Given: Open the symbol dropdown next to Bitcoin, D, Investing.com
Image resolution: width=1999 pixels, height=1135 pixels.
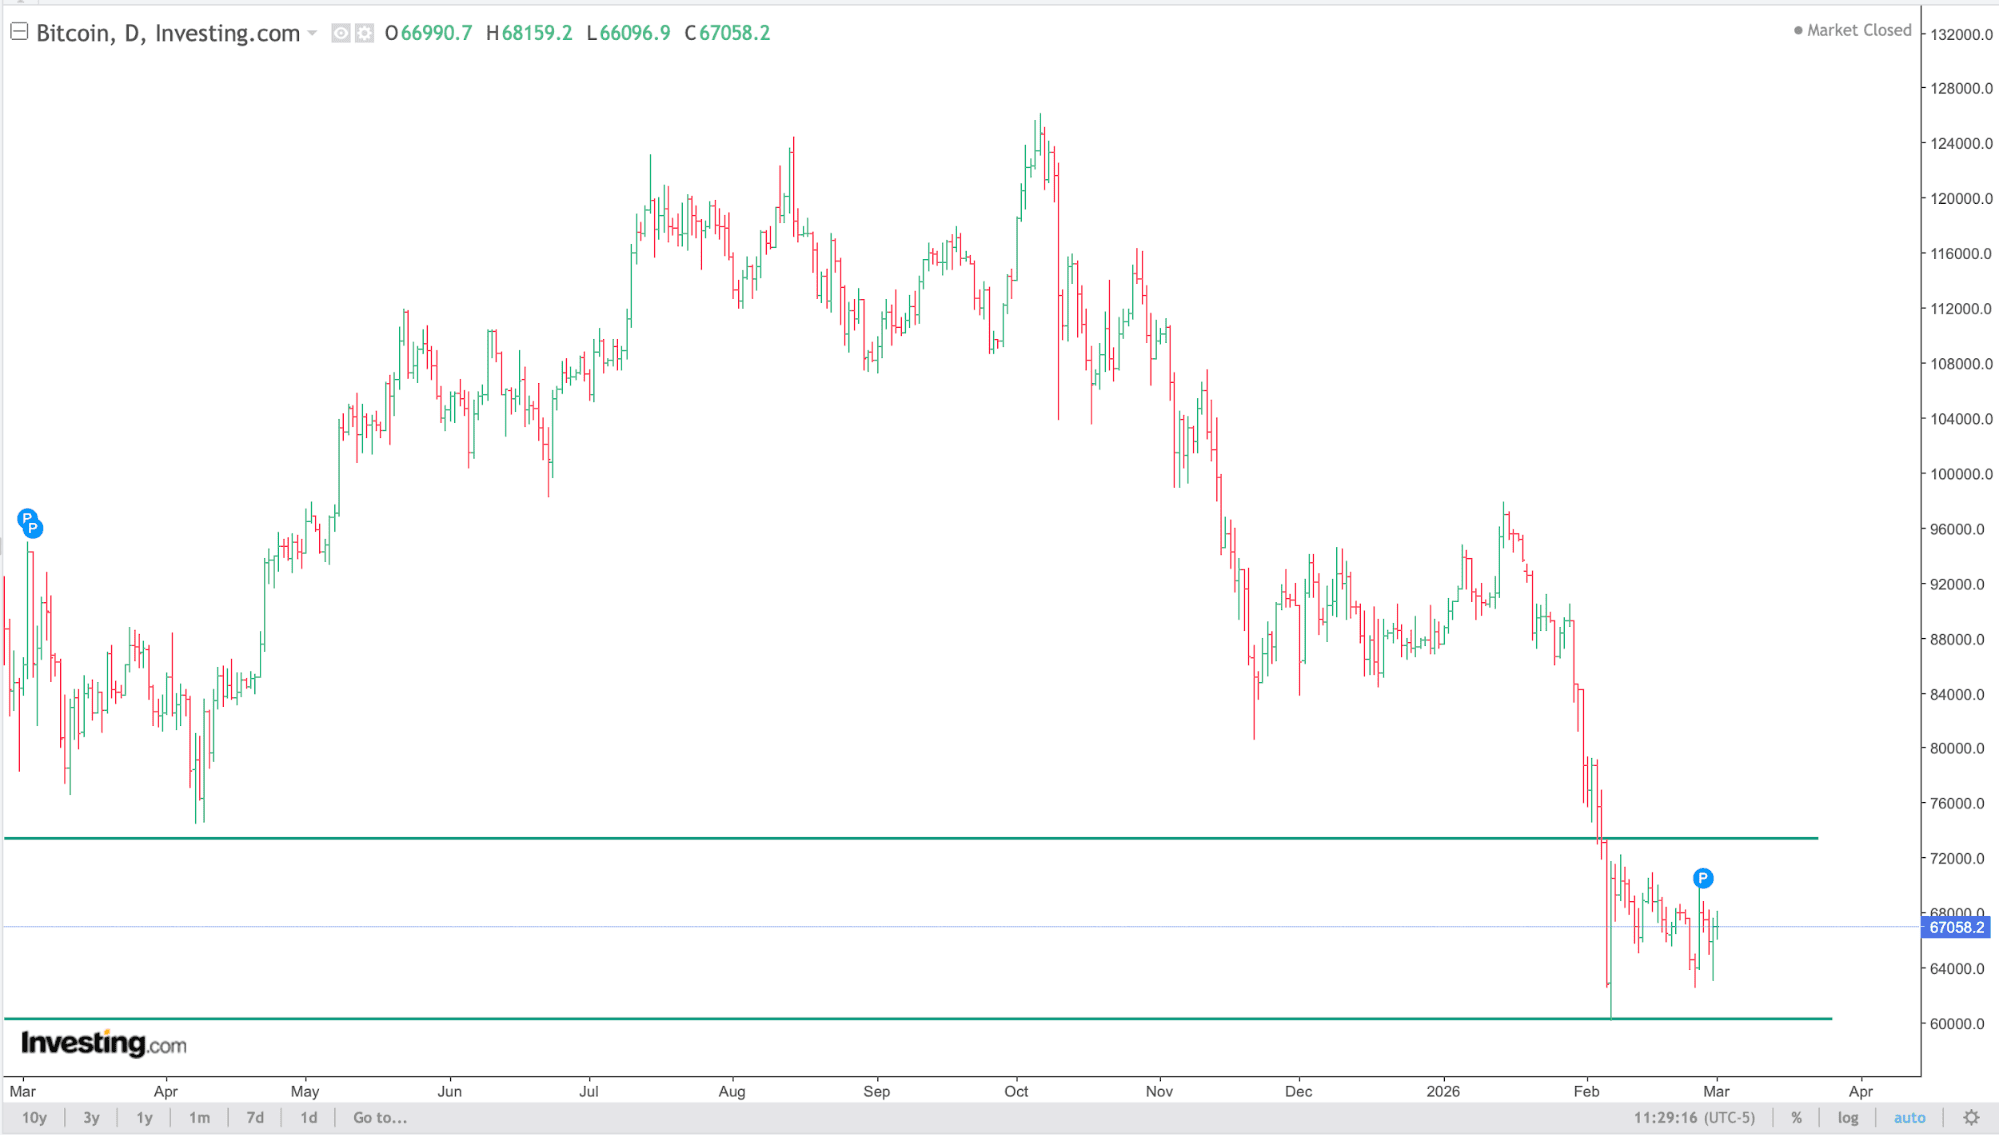Looking at the screenshot, I should [313, 33].
